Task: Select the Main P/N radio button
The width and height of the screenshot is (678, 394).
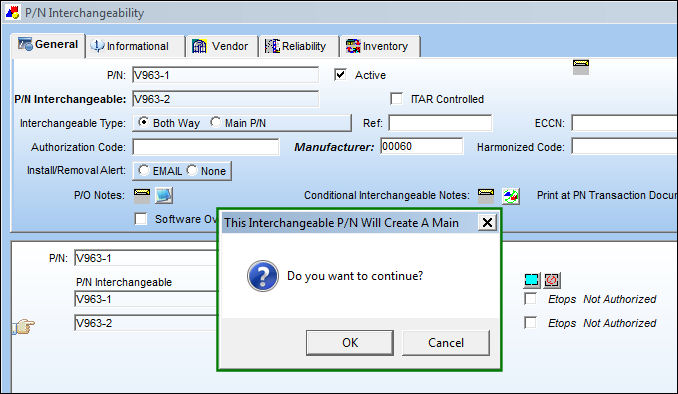Action: 215,122
